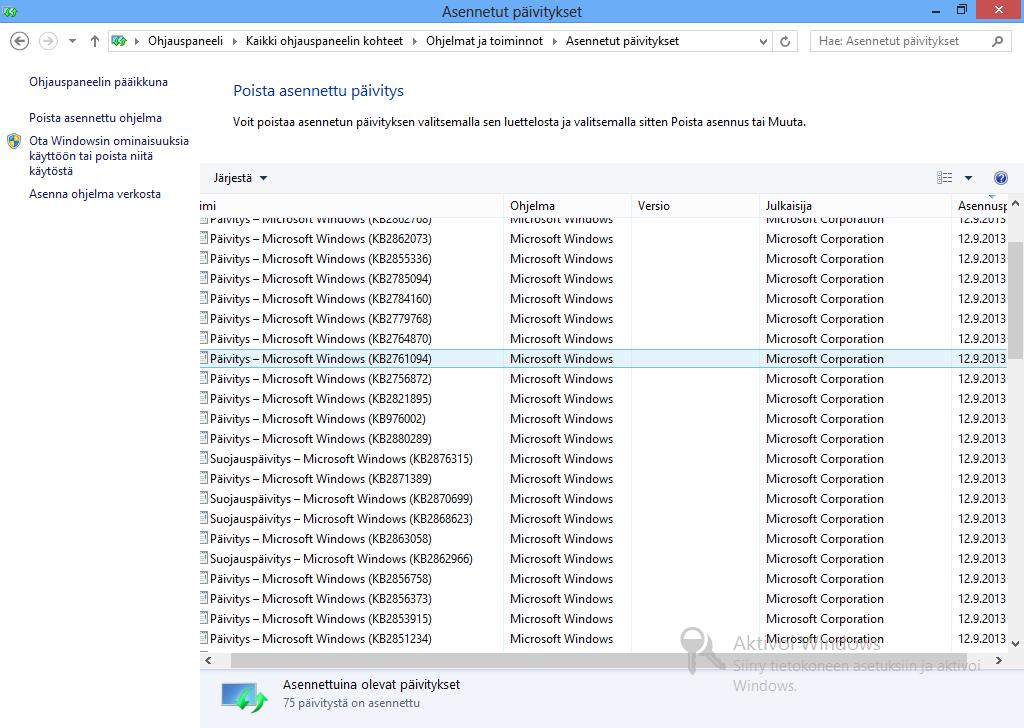The image size is (1024, 728).
Task: Expand arrow after Ohjelmat ja toiminnot
Action: (x=554, y=41)
